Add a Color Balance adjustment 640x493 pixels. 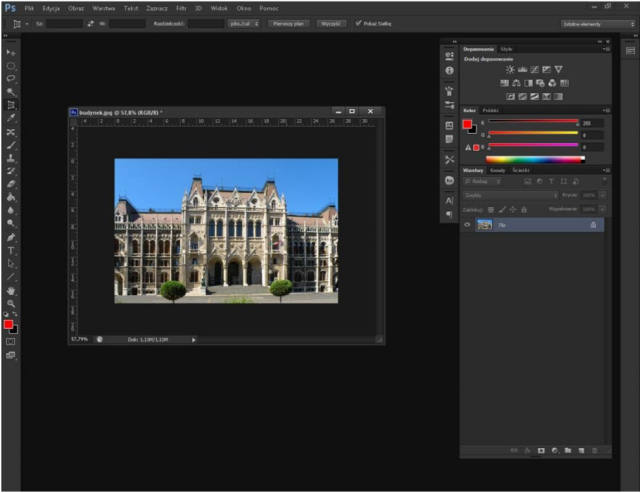click(x=516, y=83)
